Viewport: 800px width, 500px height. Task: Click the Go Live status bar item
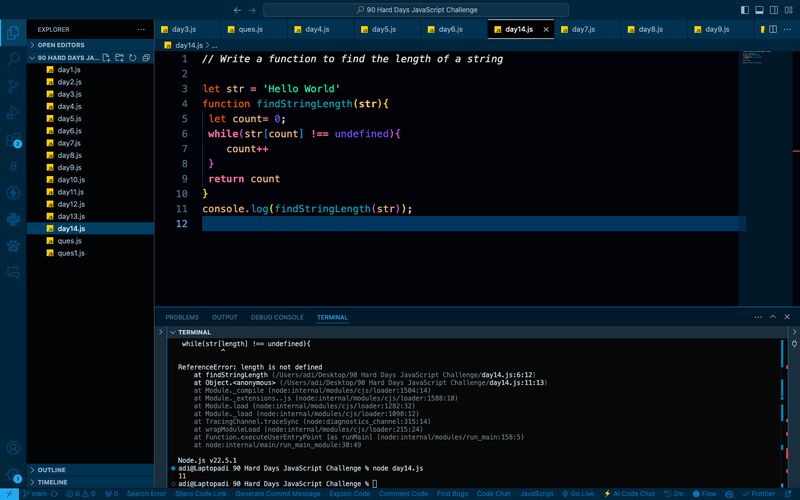pos(579,494)
